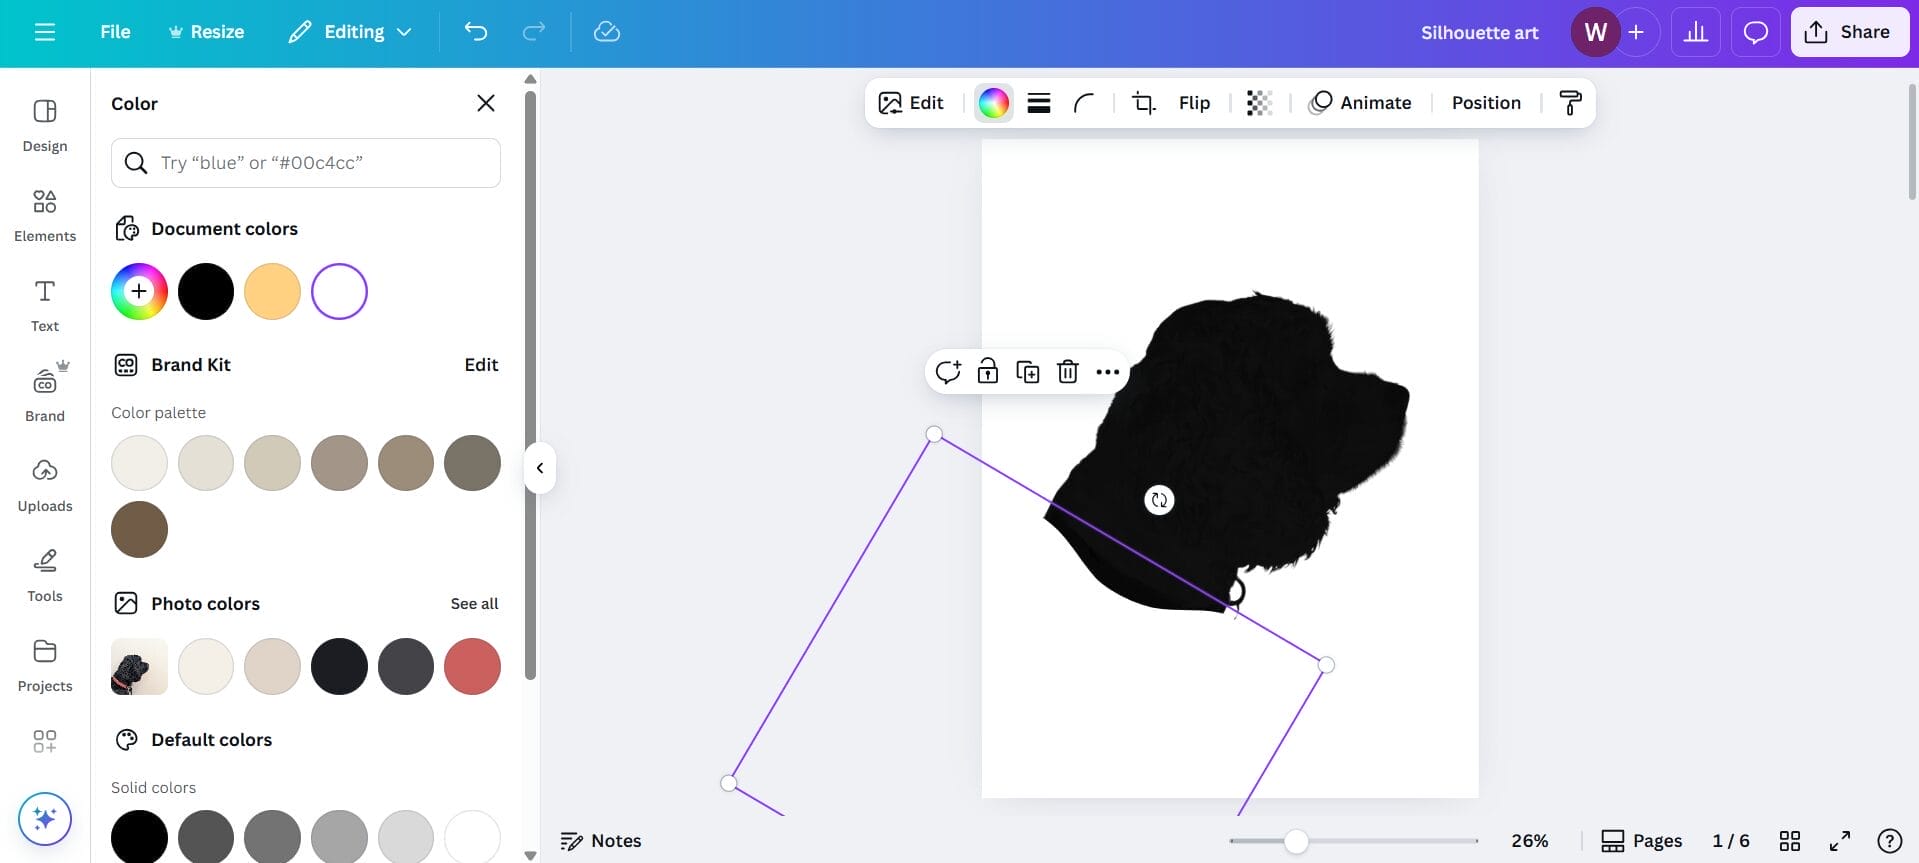1919x863 pixels.
Task: Show the Pages strip
Action: [x=1641, y=841]
